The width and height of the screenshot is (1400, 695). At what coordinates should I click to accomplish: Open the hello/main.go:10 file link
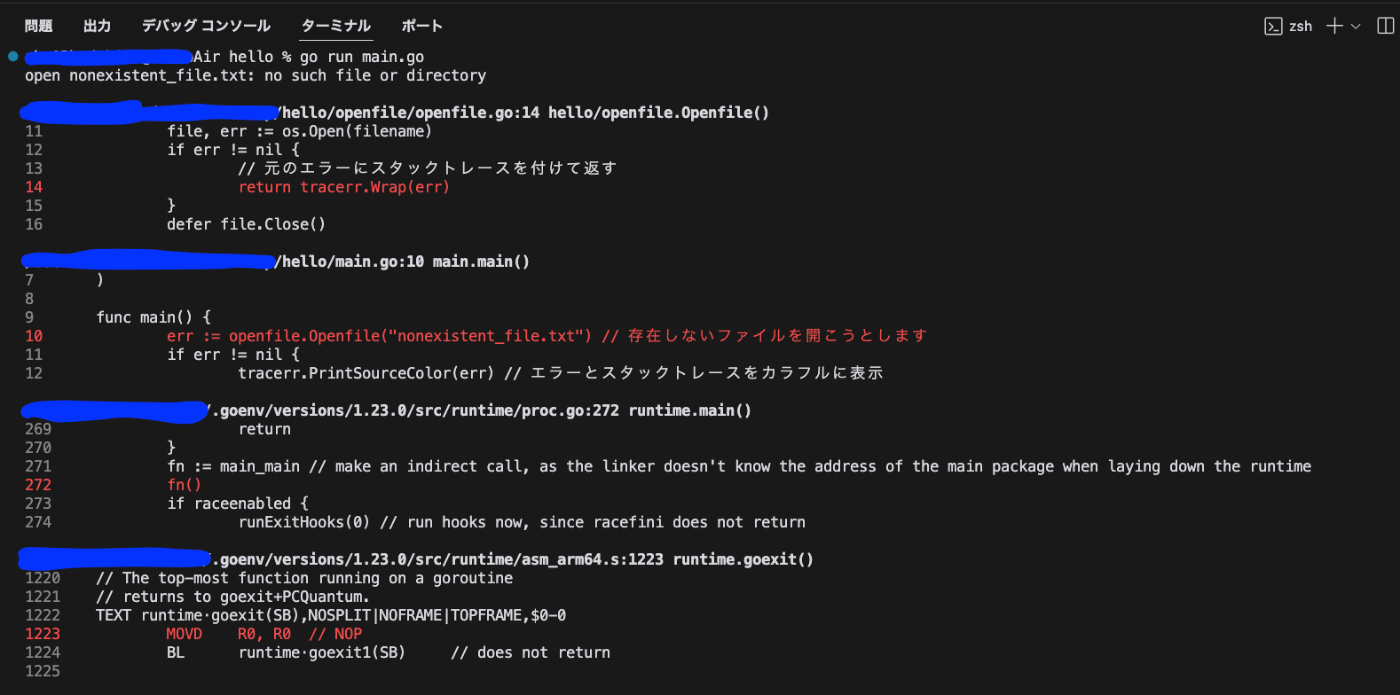click(347, 262)
